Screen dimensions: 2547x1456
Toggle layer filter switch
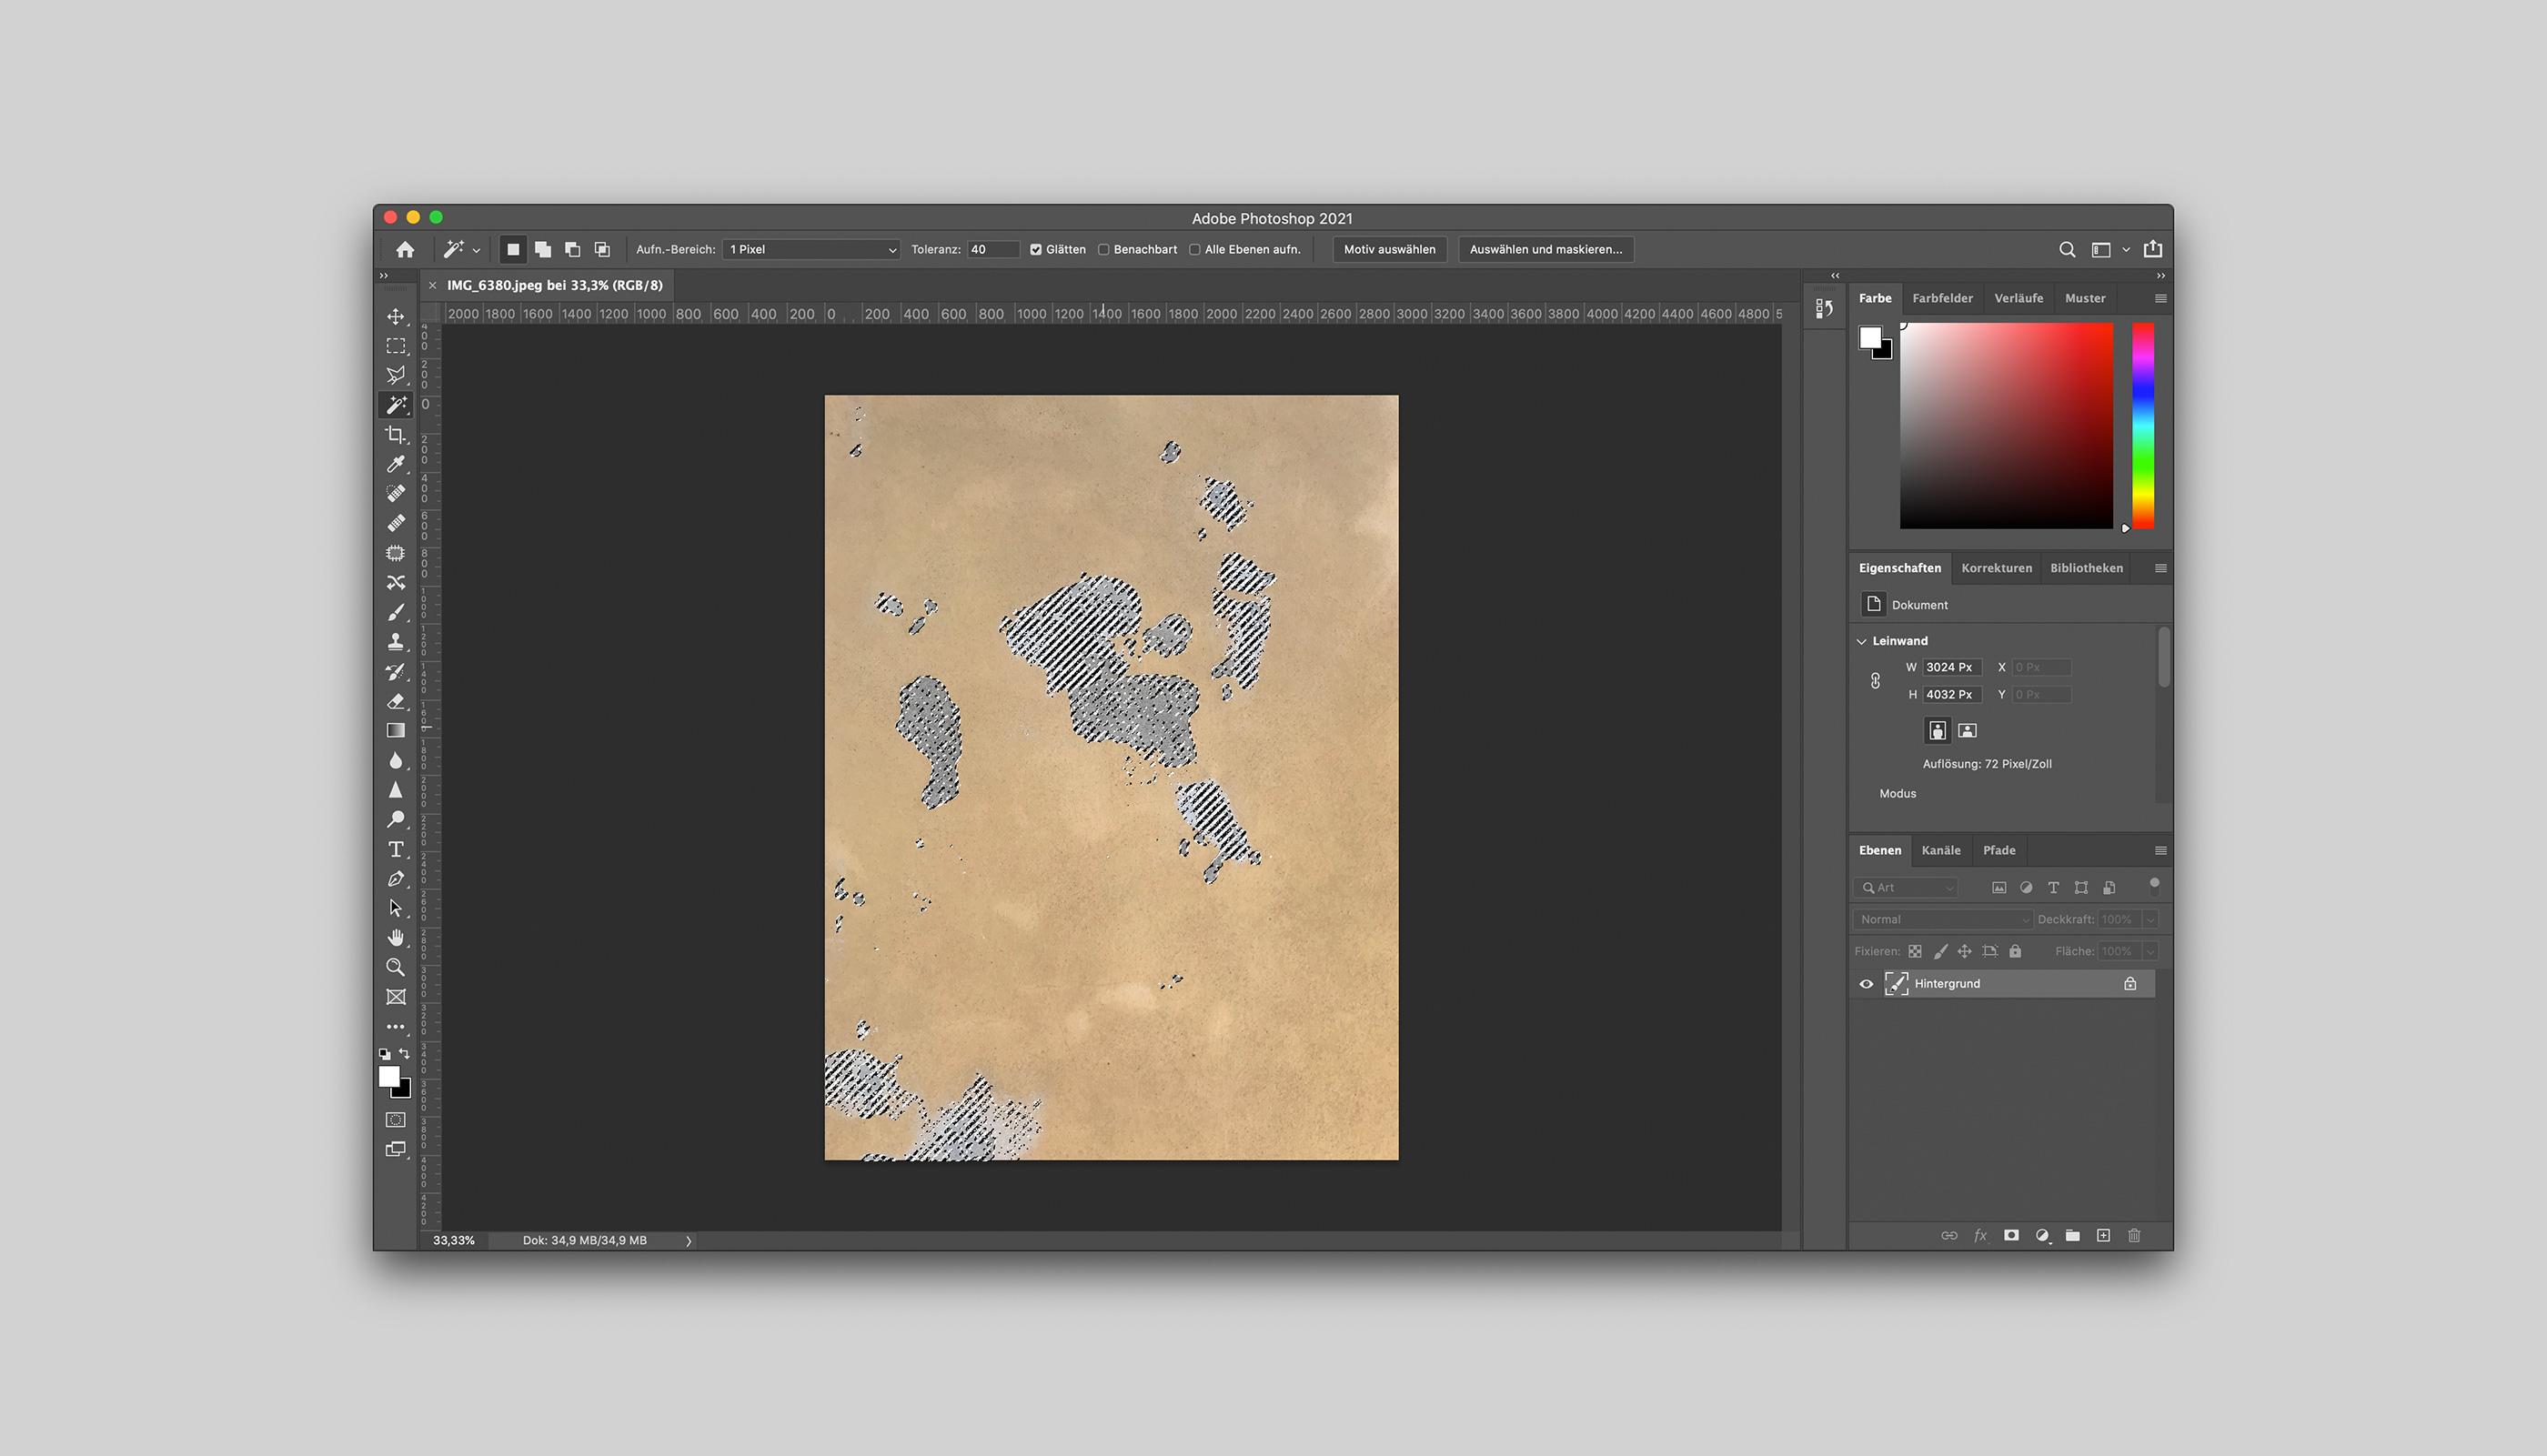coord(2154,885)
